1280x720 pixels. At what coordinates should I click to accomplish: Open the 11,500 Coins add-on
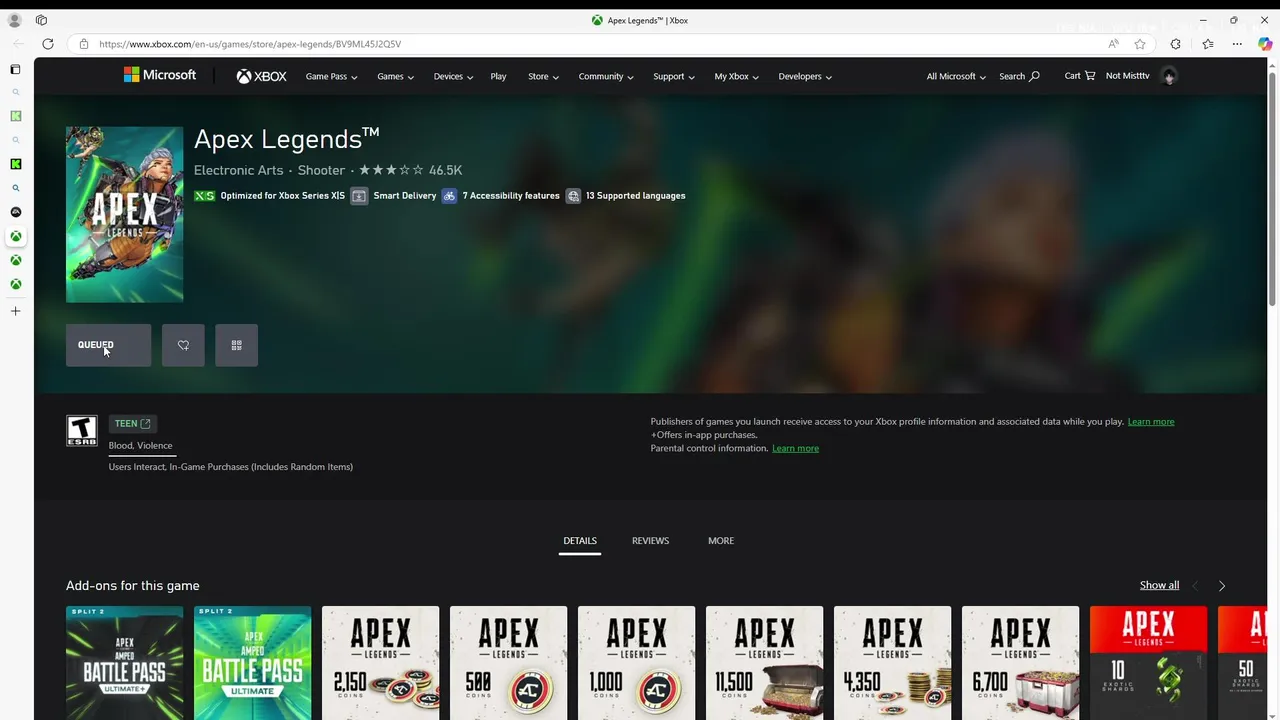(764, 663)
